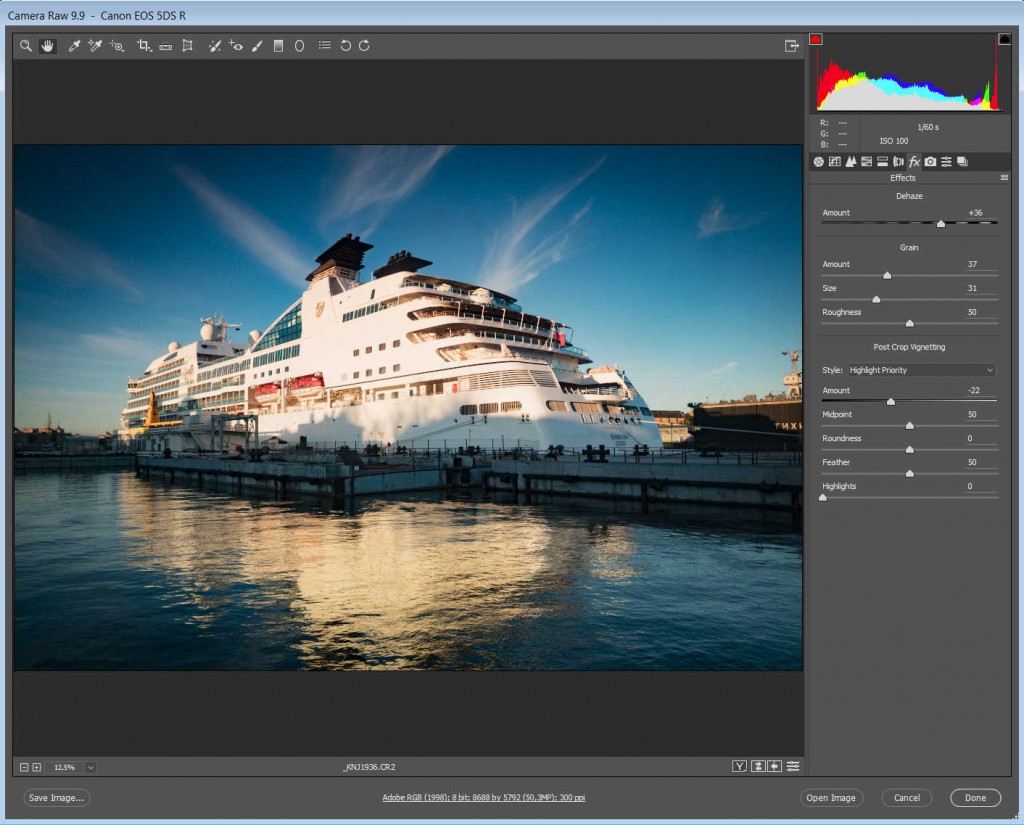Open the zoom level dropdown
The image size is (1024, 825).
point(91,767)
